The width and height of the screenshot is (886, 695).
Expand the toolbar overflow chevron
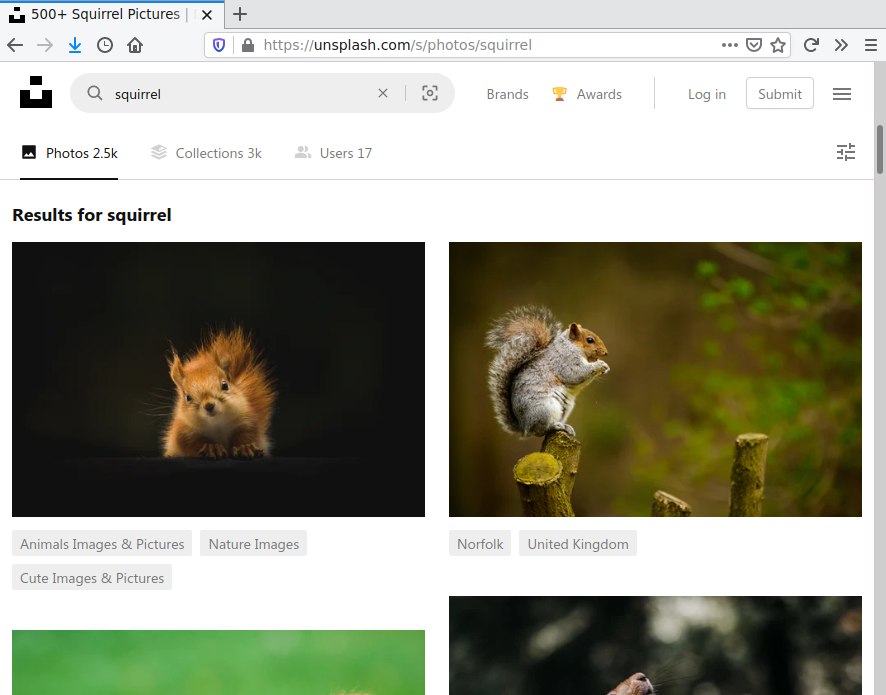841,45
